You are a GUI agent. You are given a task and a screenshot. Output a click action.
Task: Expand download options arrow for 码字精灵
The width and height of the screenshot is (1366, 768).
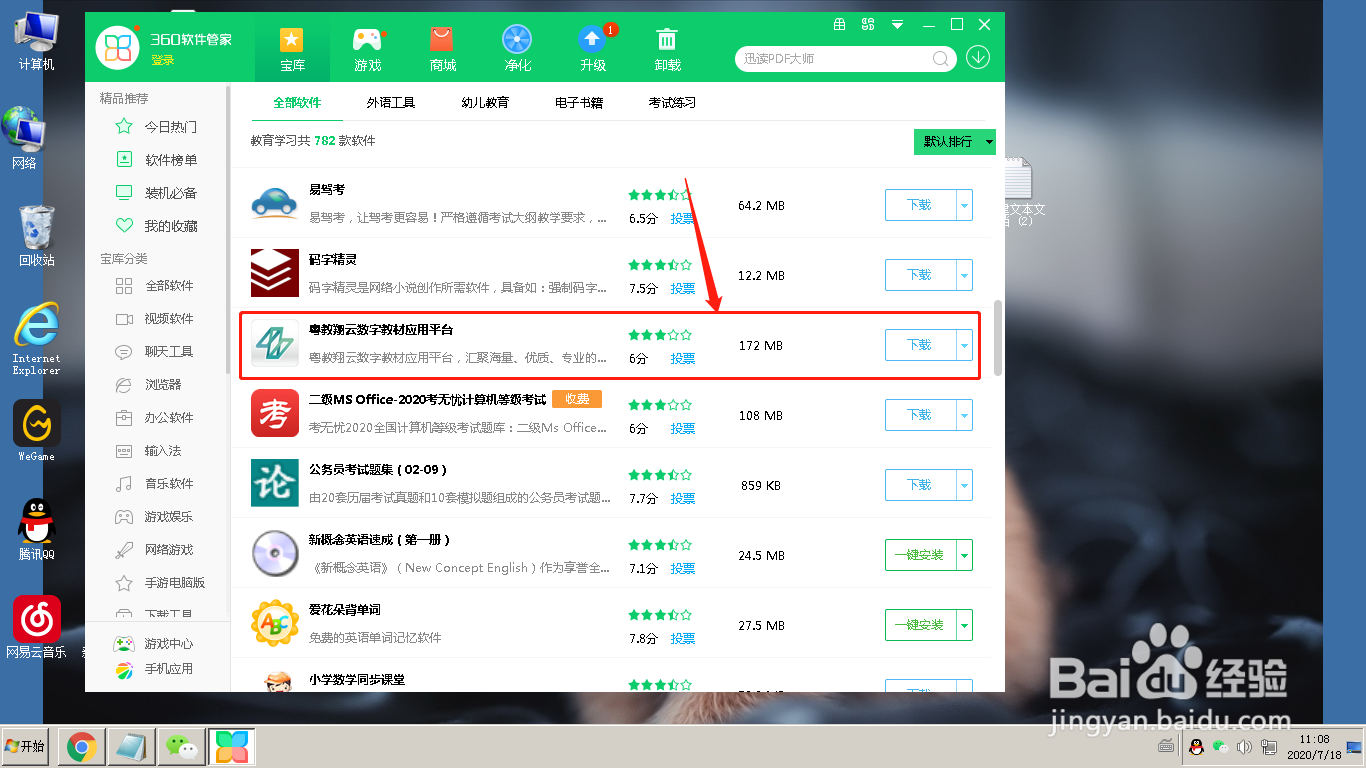tap(965, 275)
